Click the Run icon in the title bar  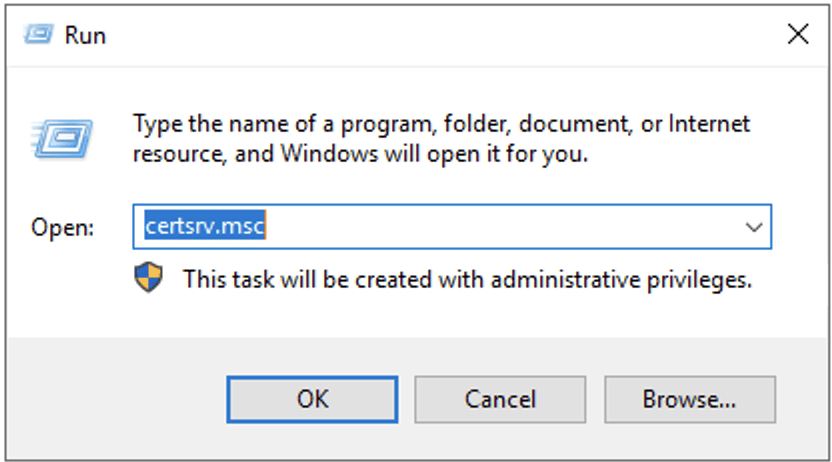tap(39, 35)
